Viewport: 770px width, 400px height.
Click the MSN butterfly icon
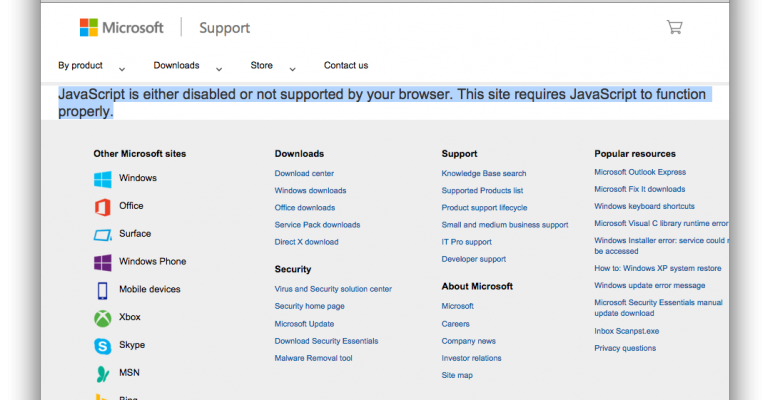(x=102, y=374)
